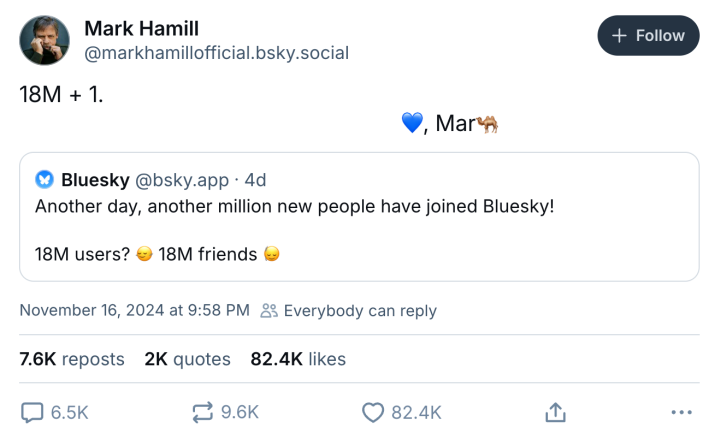Viewport: 709px width, 439px height.
Task: Like the post with heart icon
Action: 373,412
